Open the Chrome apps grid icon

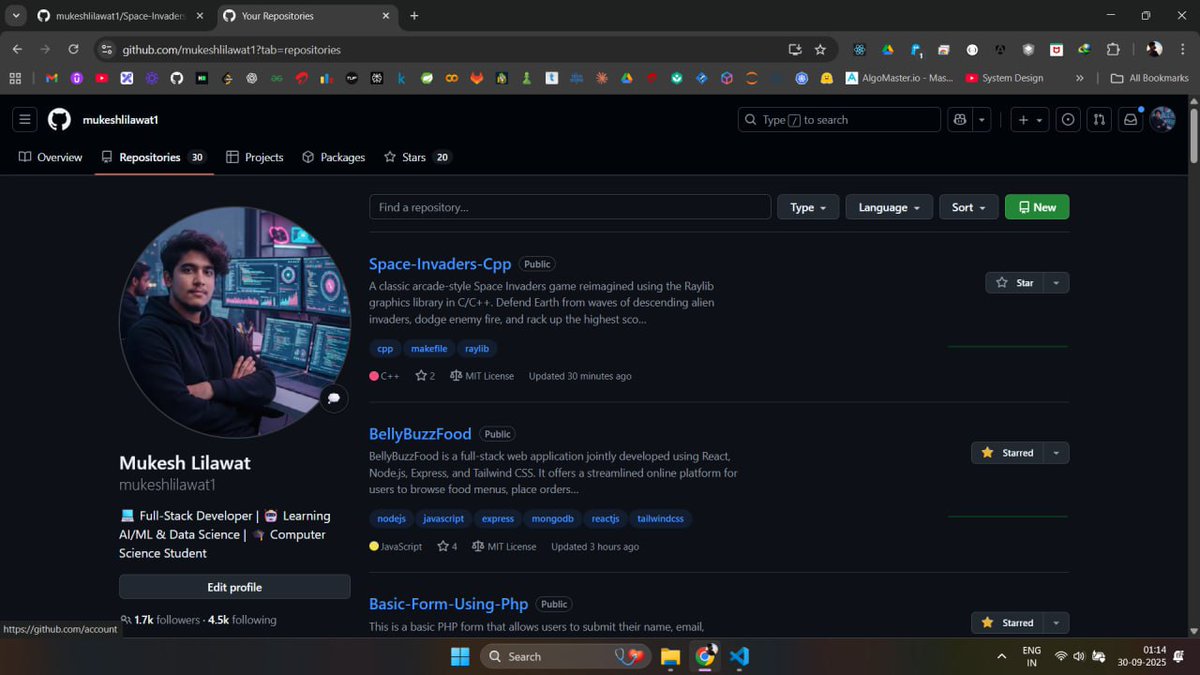pyautogui.click(x=15, y=78)
